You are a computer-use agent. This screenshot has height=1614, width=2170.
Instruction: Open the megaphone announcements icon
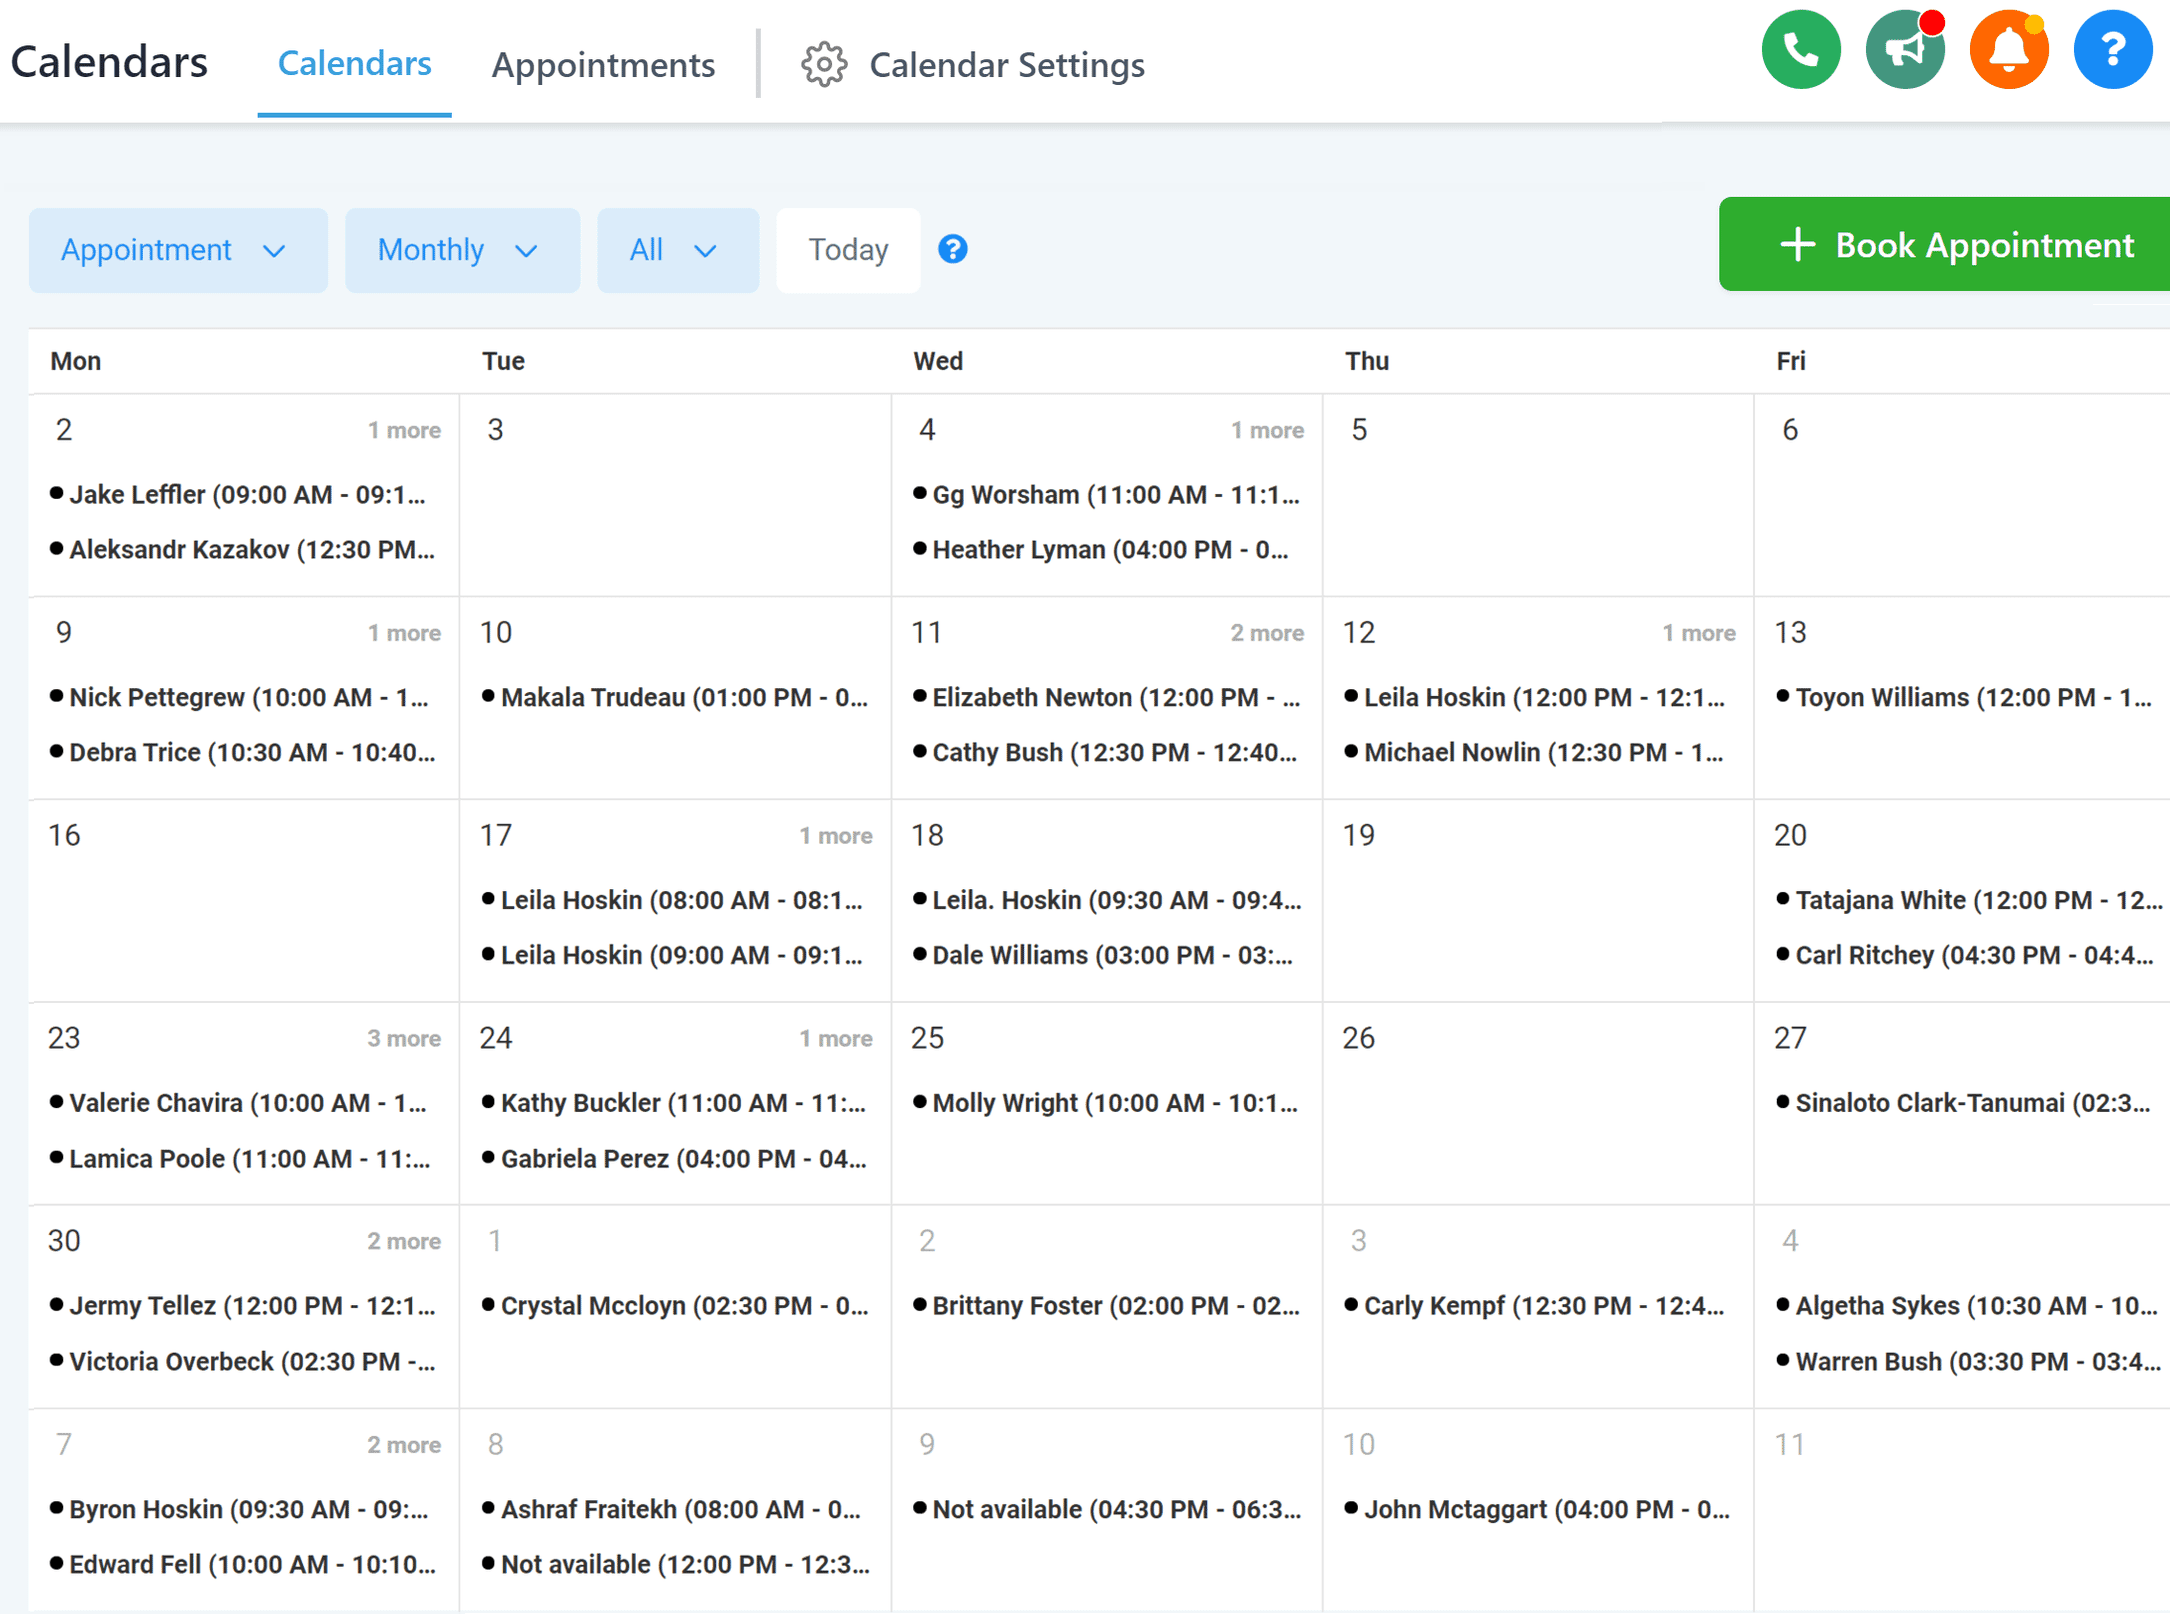point(1903,50)
